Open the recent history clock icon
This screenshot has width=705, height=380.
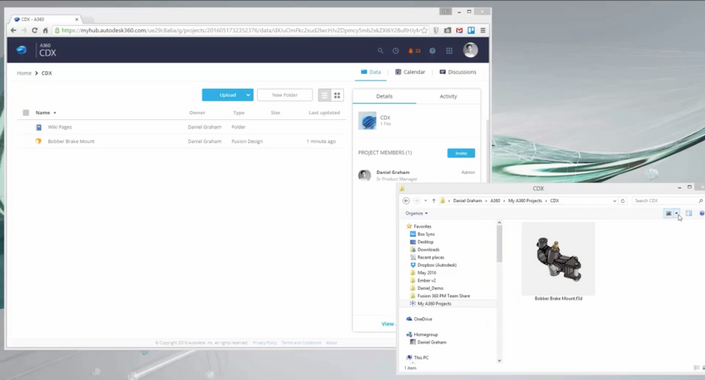(396, 51)
